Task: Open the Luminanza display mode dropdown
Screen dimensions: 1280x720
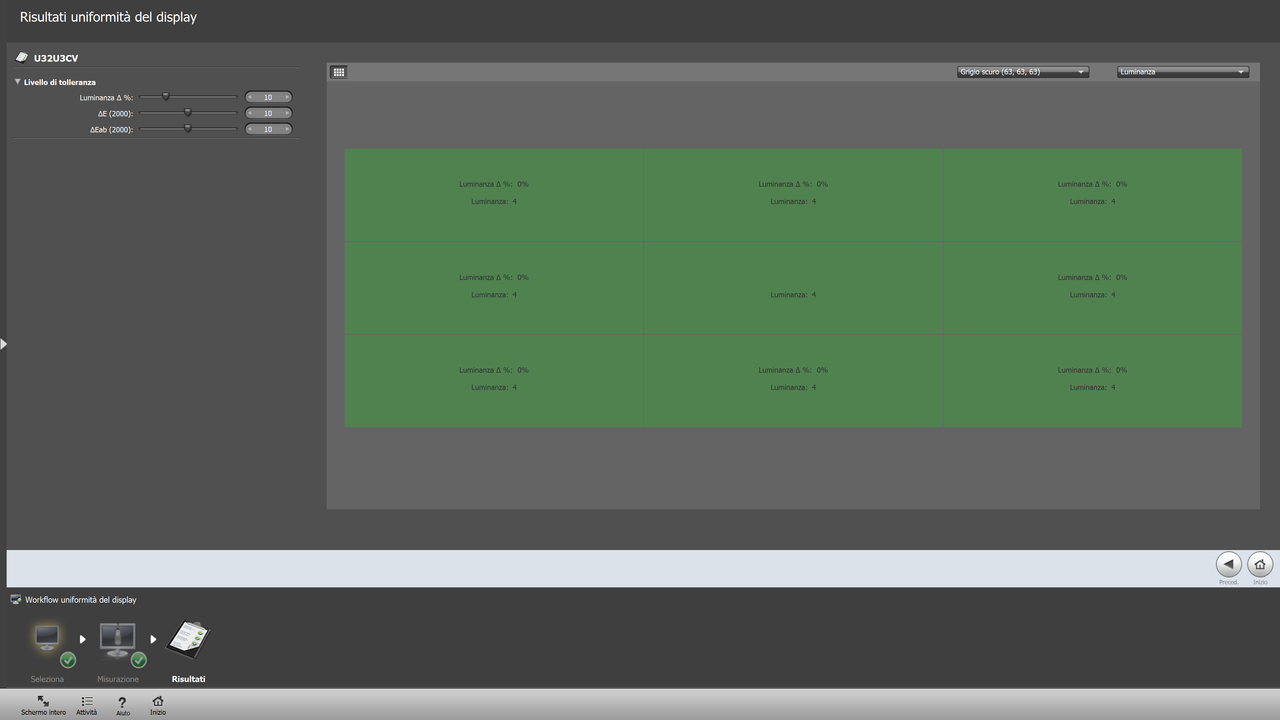Action: click(1183, 72)
